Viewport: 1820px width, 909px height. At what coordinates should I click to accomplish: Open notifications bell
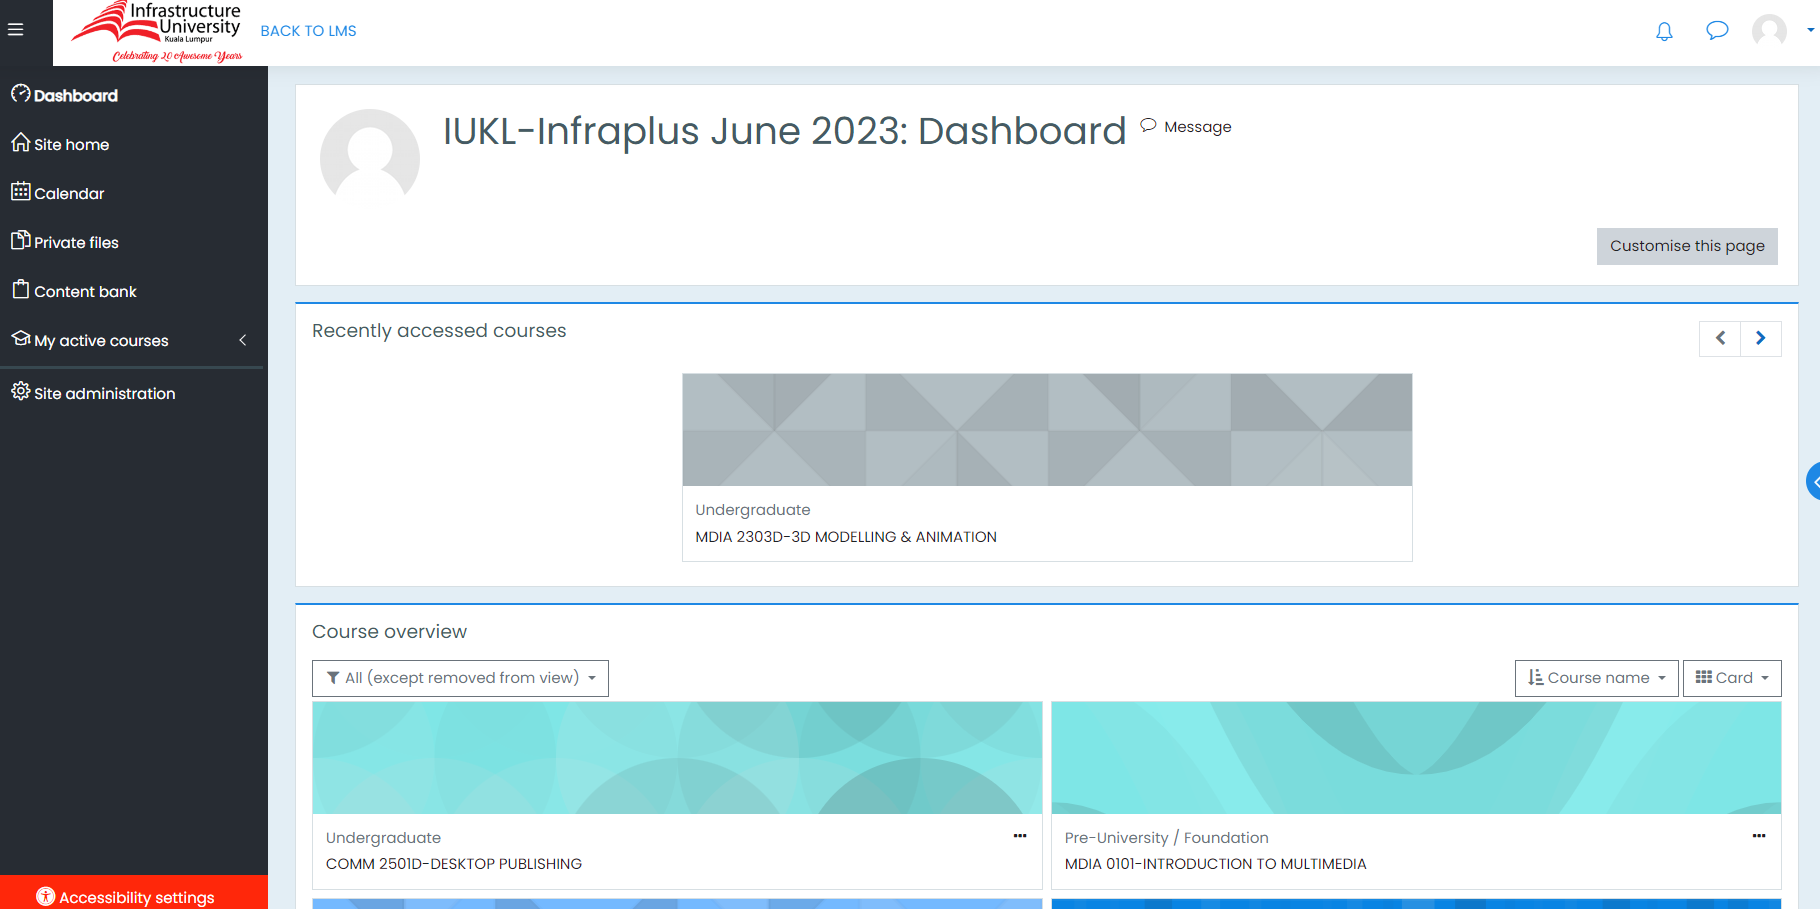1664,31
